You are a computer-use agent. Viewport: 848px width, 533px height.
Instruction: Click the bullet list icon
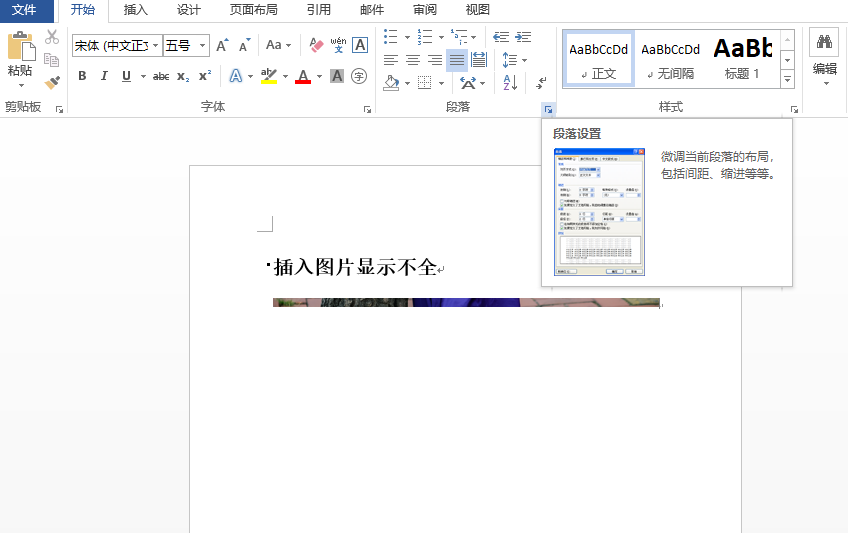[x=390, y=37]
